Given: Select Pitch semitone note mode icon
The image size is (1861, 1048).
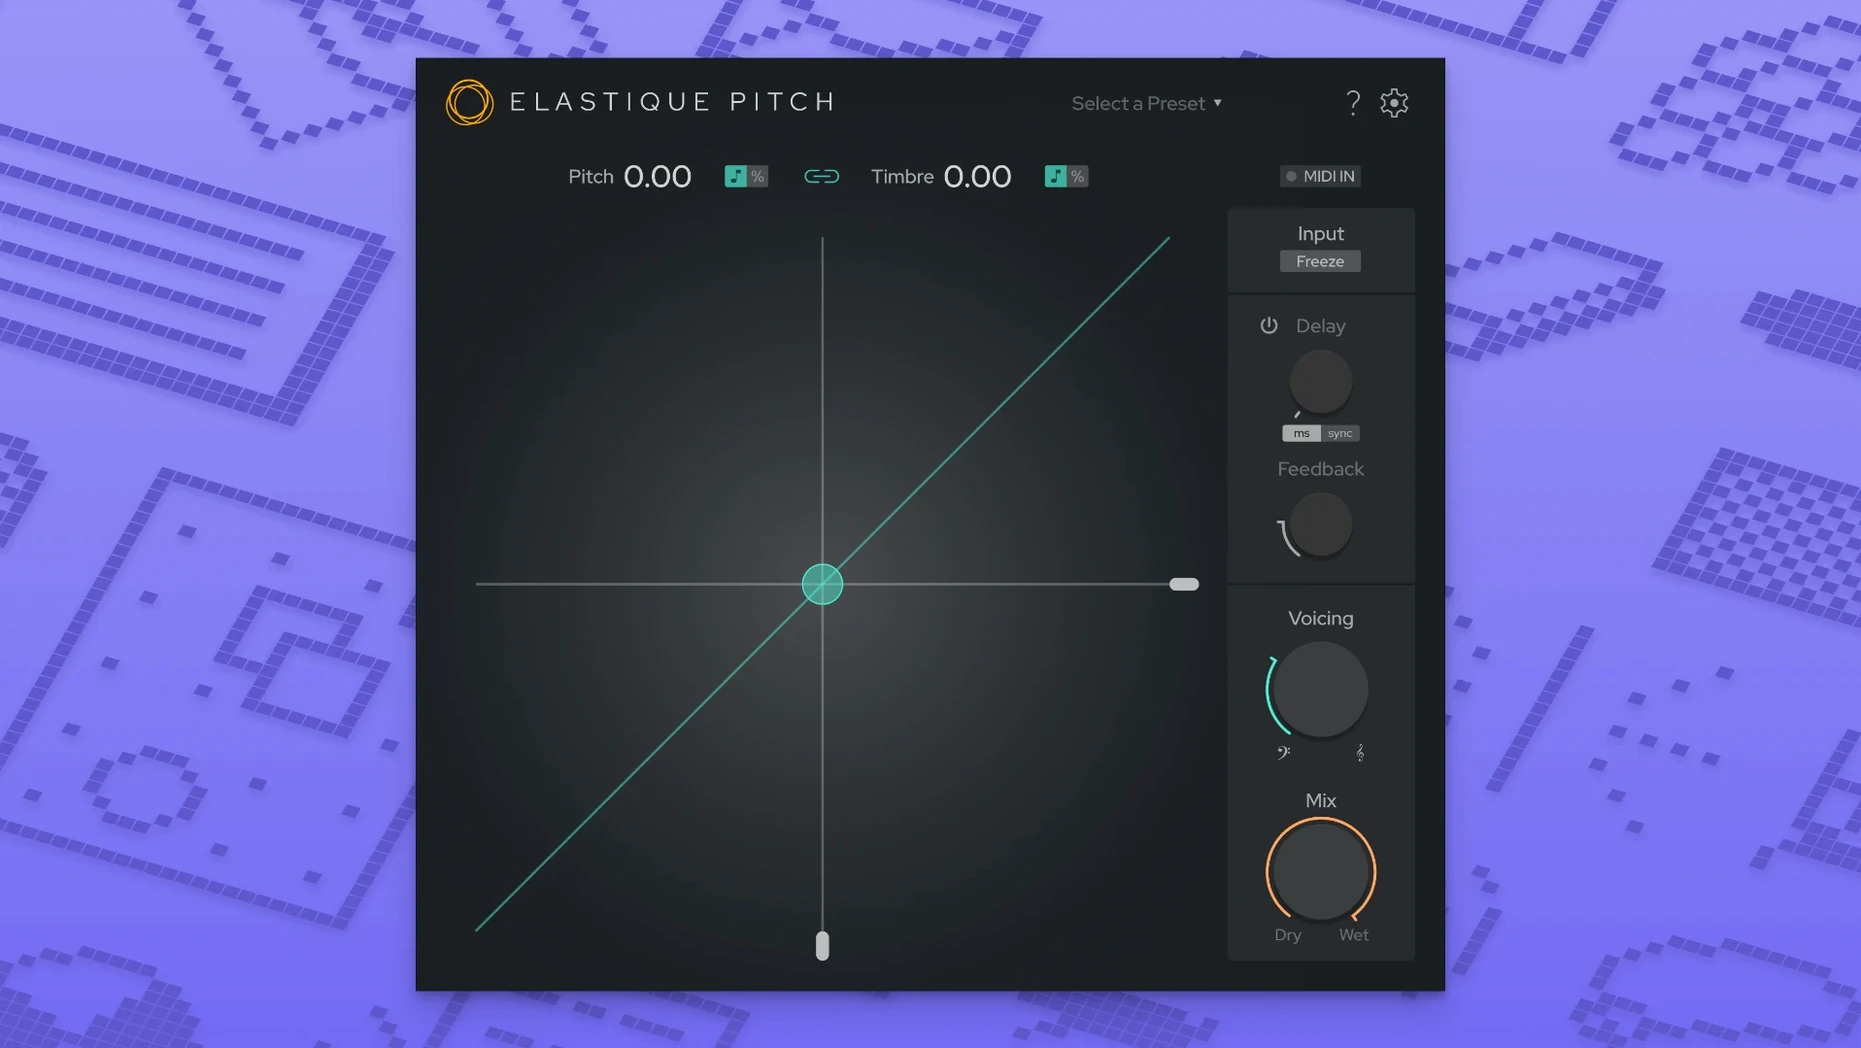Looking at the screenshot, I should [736, 176].
